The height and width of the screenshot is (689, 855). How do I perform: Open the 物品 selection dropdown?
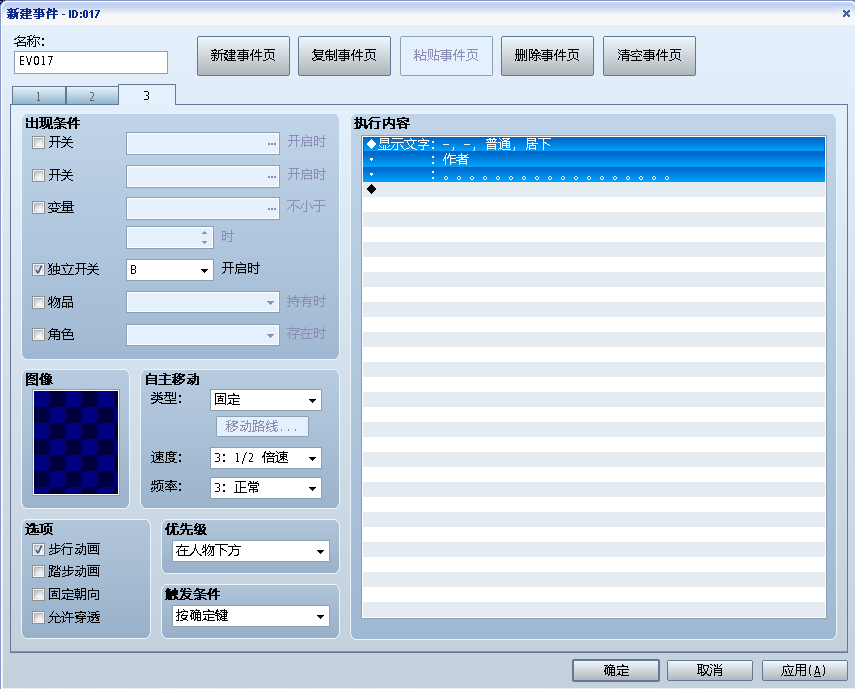(x=203, y=302)
